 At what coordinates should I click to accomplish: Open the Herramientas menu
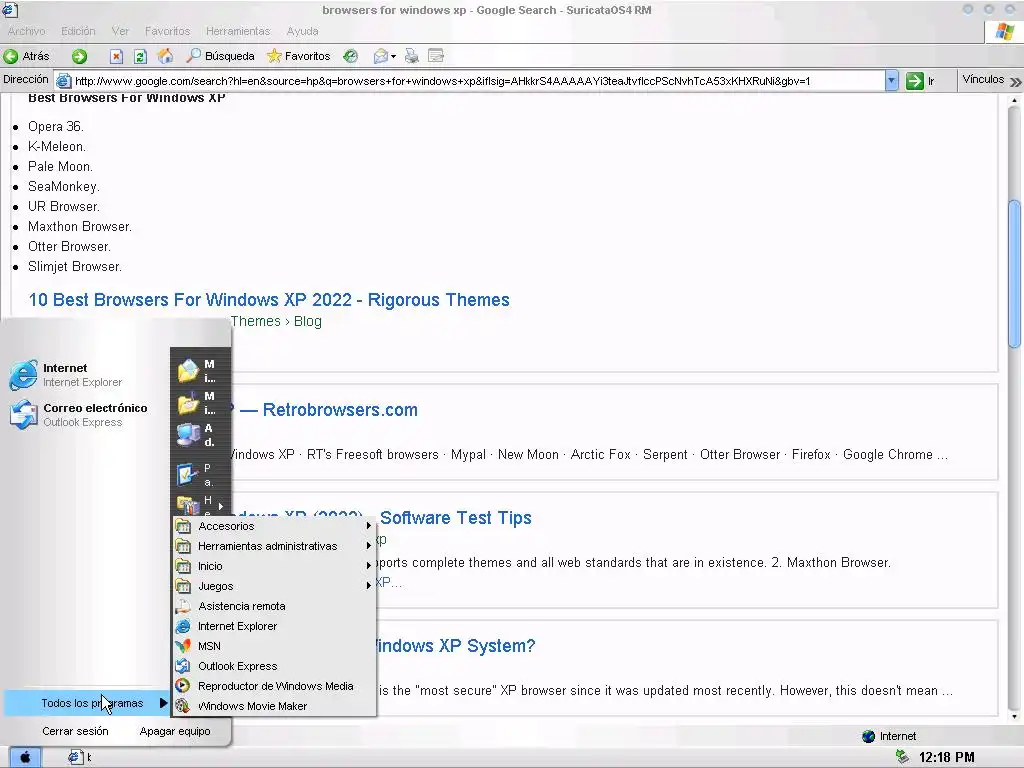[238, 31]
